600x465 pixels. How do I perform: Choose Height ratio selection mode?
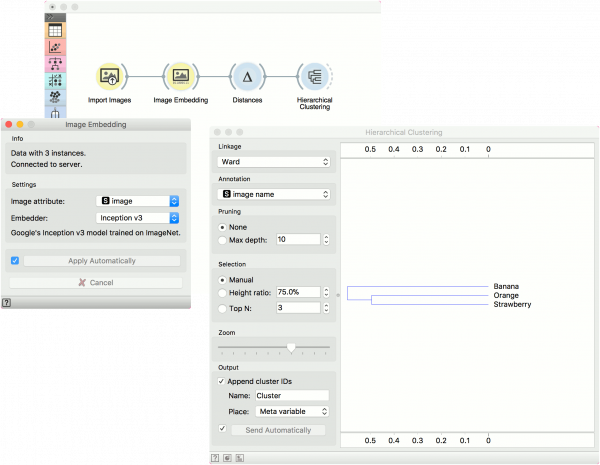[222, 292]
